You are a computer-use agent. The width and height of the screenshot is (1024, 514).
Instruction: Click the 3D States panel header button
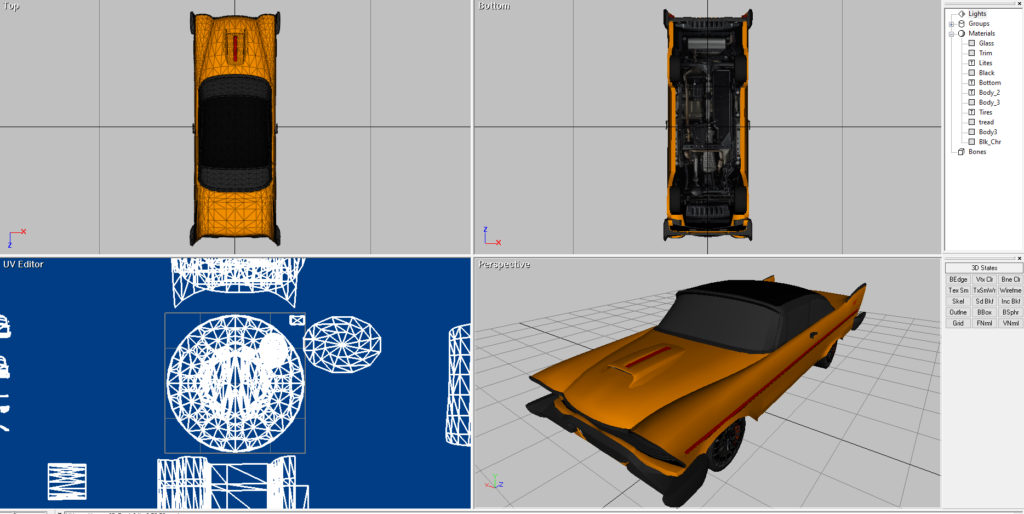click(983, 268)
